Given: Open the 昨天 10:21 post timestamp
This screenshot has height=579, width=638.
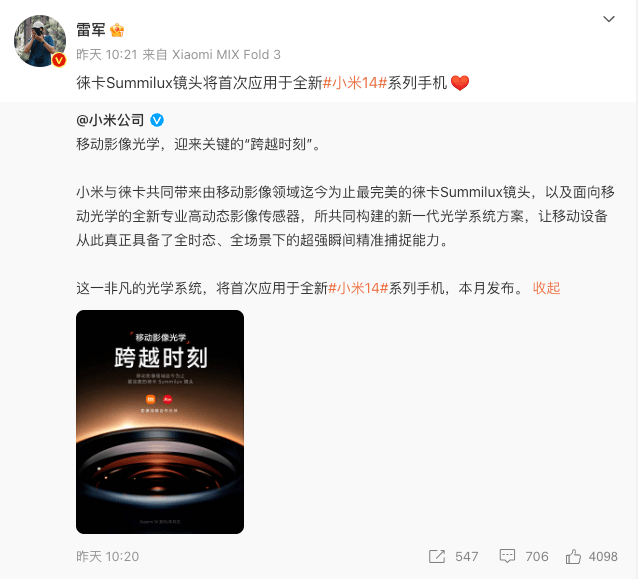Looking at the screenshot, I should click(107, 55).
